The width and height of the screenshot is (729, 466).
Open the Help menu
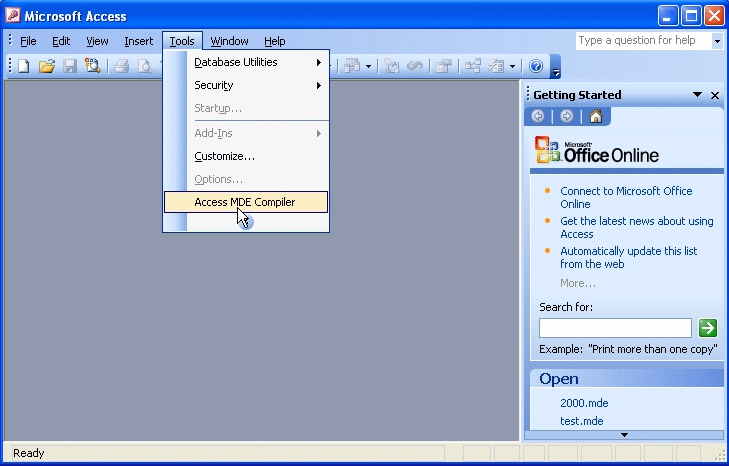[275, 41]
